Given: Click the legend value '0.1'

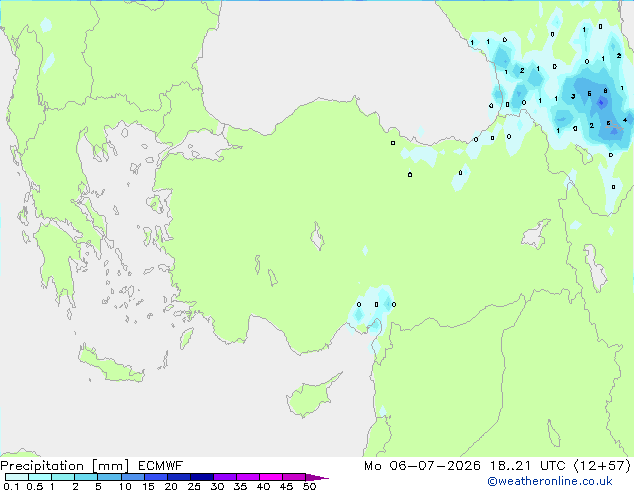Looking at the screenshot, I should 11,486.
